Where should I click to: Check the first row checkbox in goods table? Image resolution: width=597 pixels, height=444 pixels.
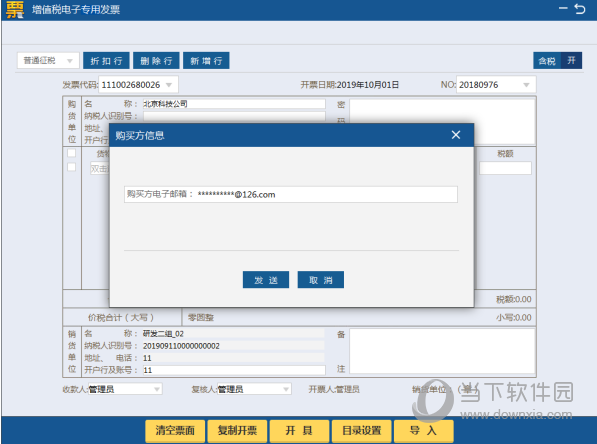(71, 153)
